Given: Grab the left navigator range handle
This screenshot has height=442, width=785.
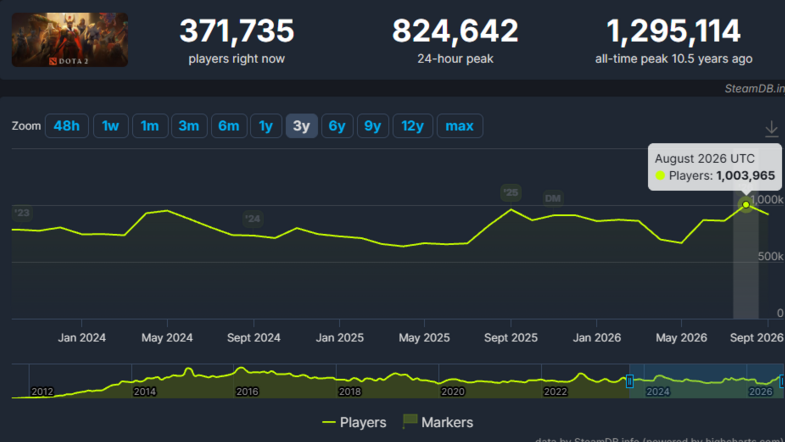Looking at the screenshot, I should pos(630,381).
